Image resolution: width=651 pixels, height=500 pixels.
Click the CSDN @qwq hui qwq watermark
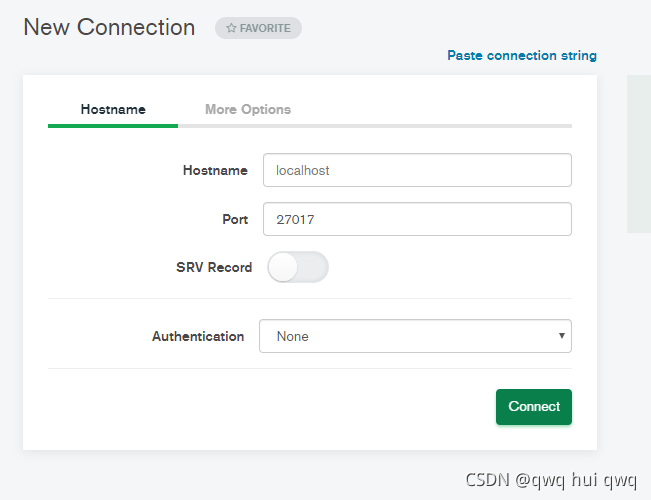click(551, 480)
